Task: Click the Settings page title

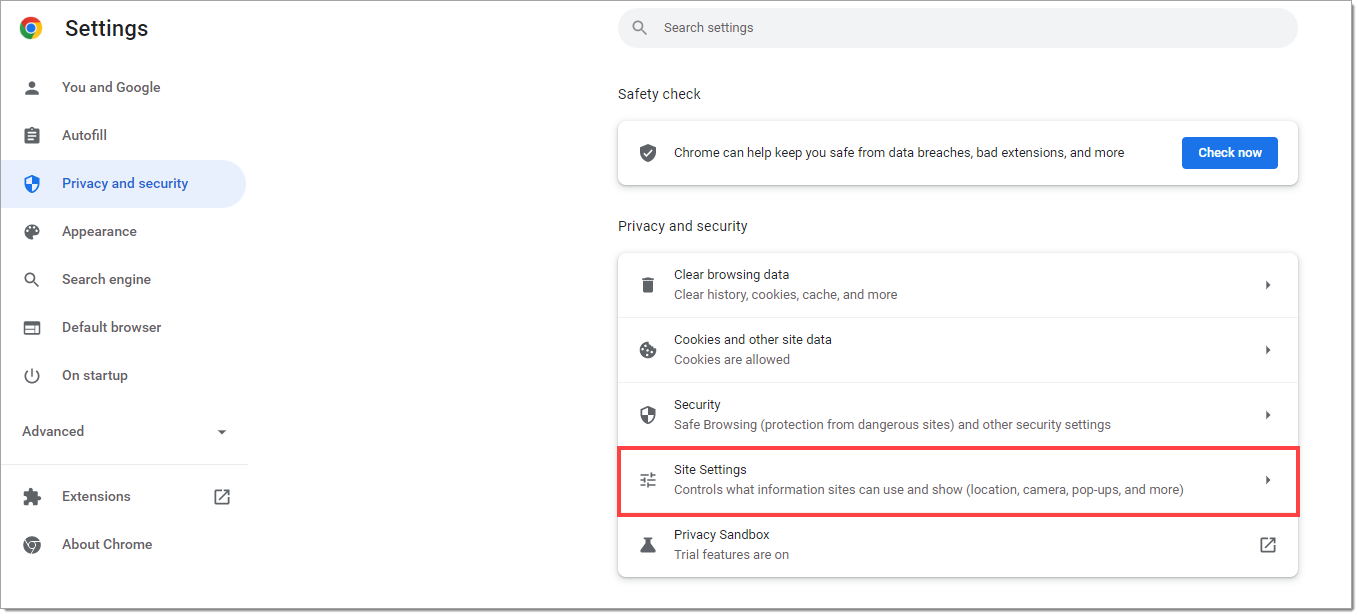Action: [107, 28]
